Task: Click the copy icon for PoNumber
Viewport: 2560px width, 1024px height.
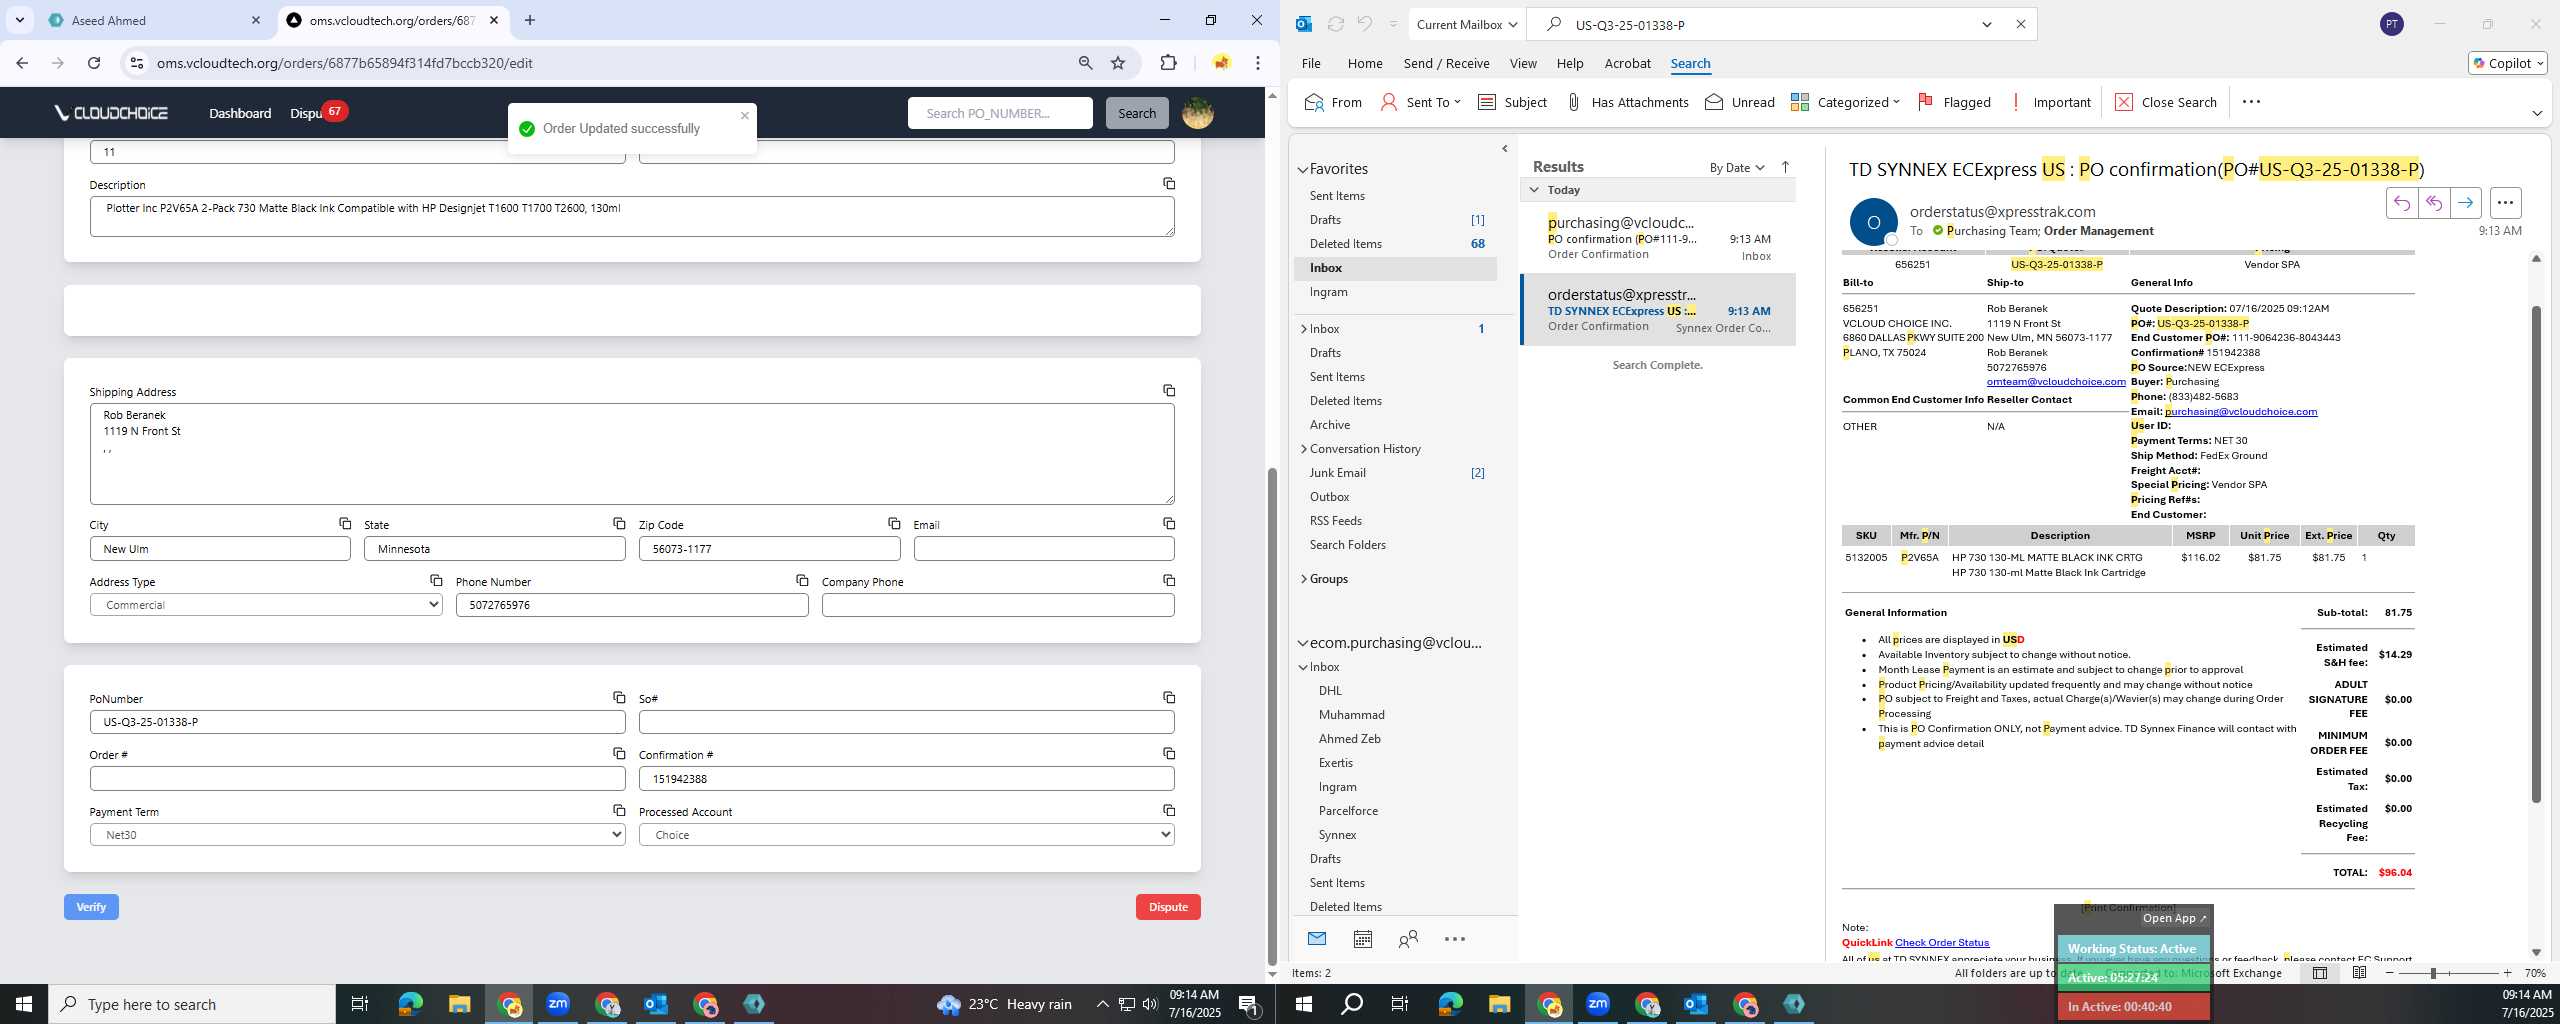Action: point(619,698)
